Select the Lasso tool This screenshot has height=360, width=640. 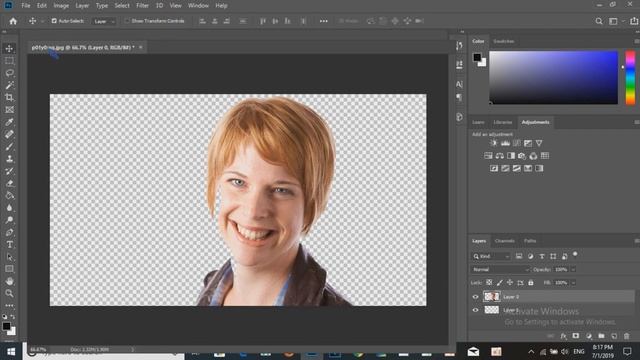(x=9, y=73)
